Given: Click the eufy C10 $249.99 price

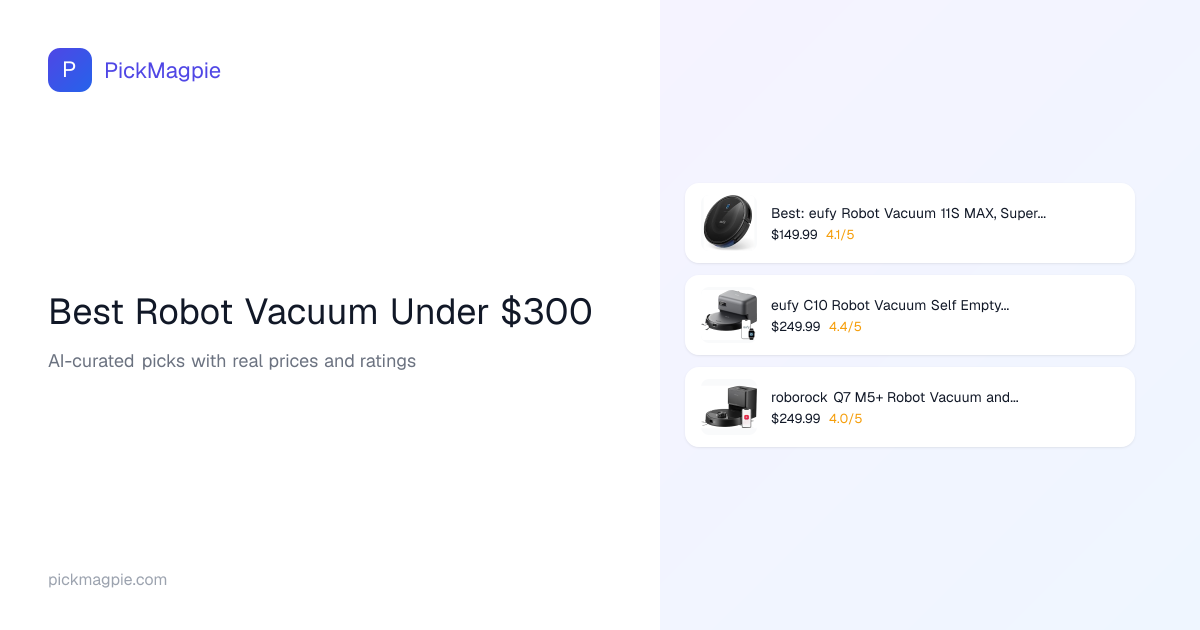Looking at the screenshot, I should 795,327.
